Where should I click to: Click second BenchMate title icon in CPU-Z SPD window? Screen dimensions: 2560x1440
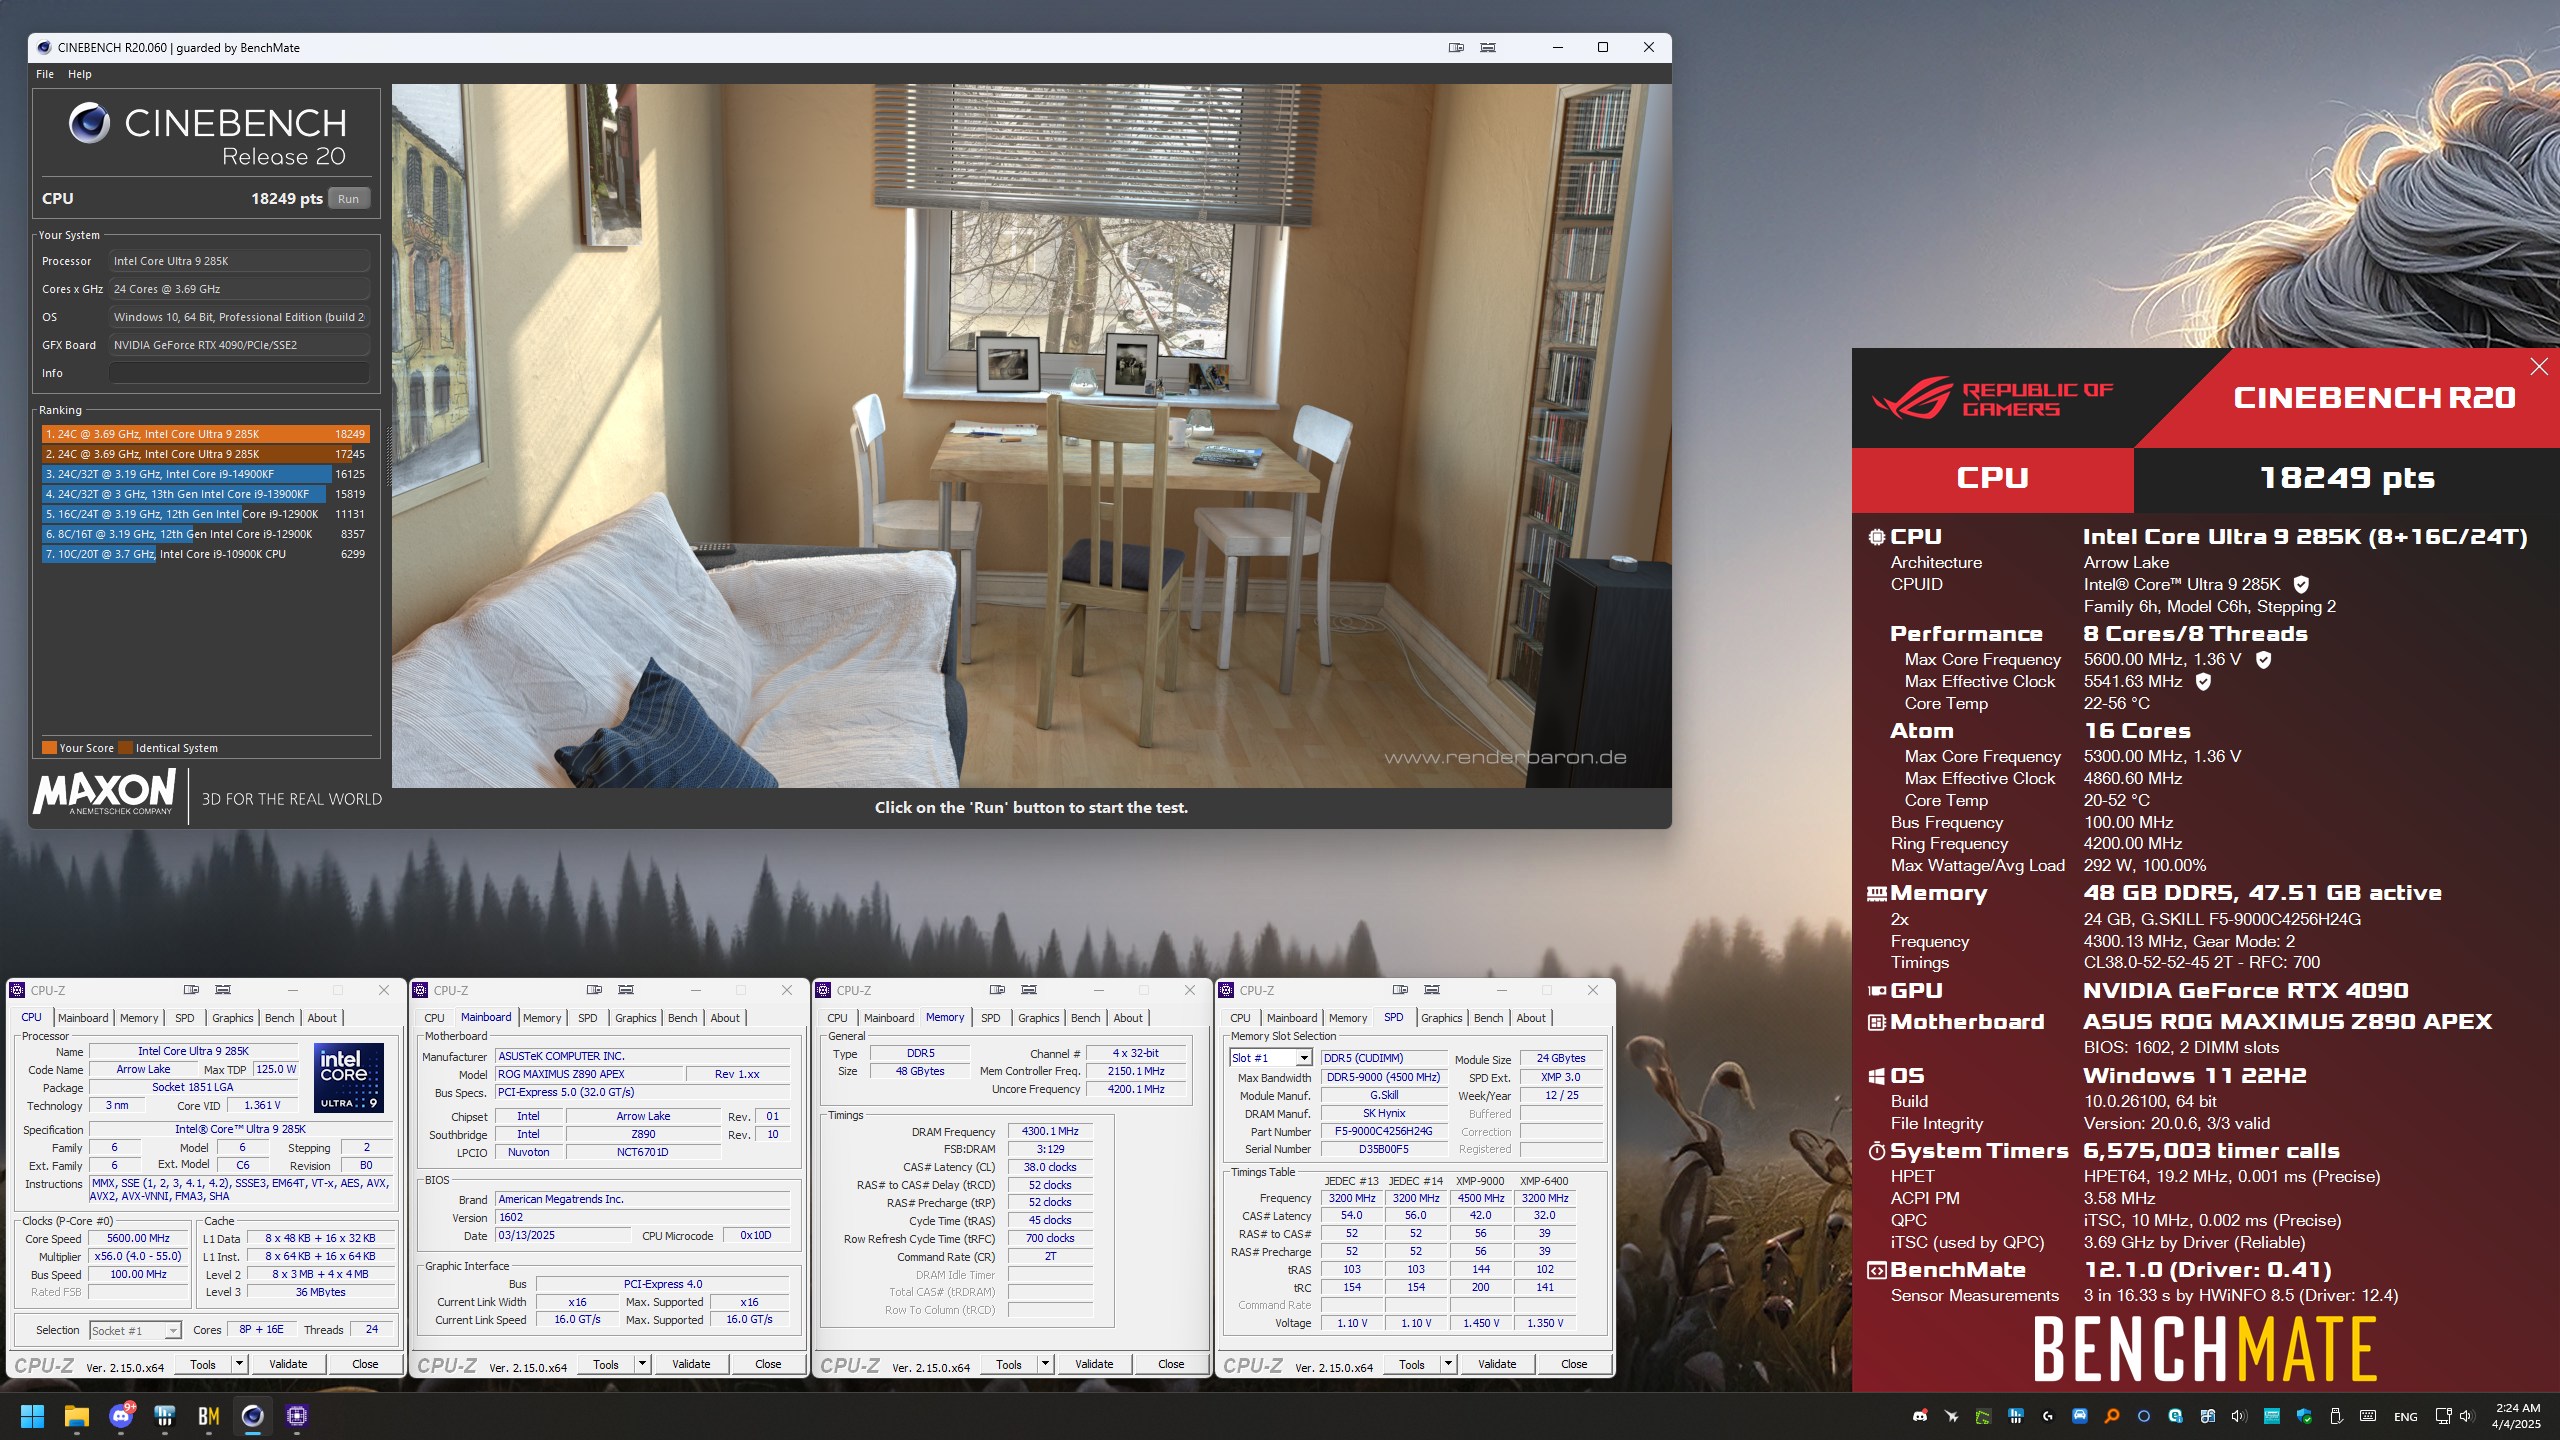(x=1432, y=990)
